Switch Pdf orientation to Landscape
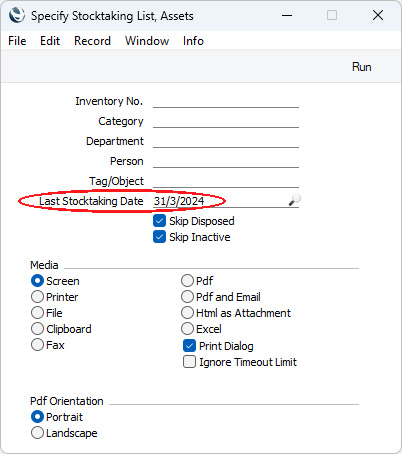Screen dimensions: 402x454 click(37, 433)
